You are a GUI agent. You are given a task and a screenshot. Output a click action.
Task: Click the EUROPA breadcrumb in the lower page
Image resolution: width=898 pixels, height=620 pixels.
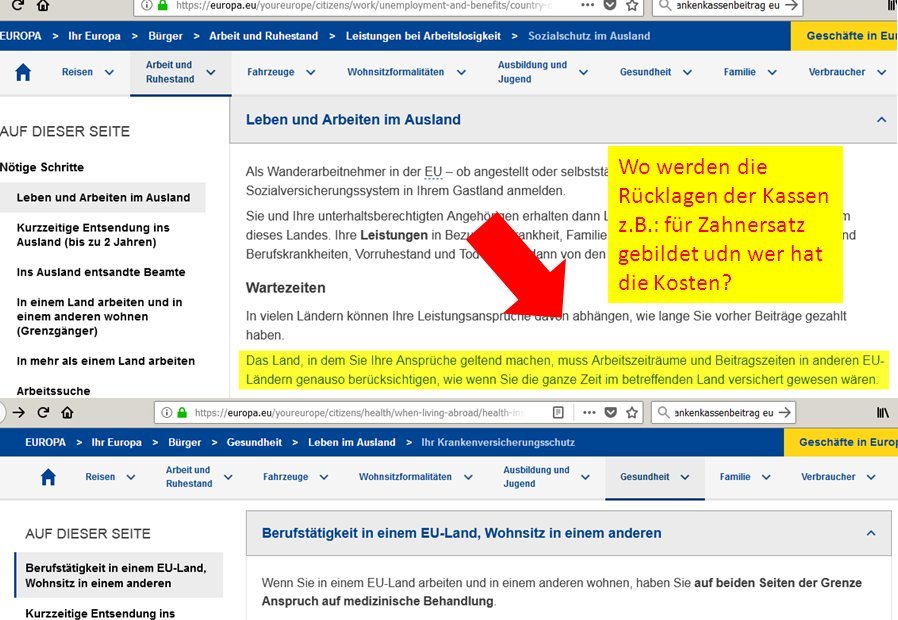[45, 443]
